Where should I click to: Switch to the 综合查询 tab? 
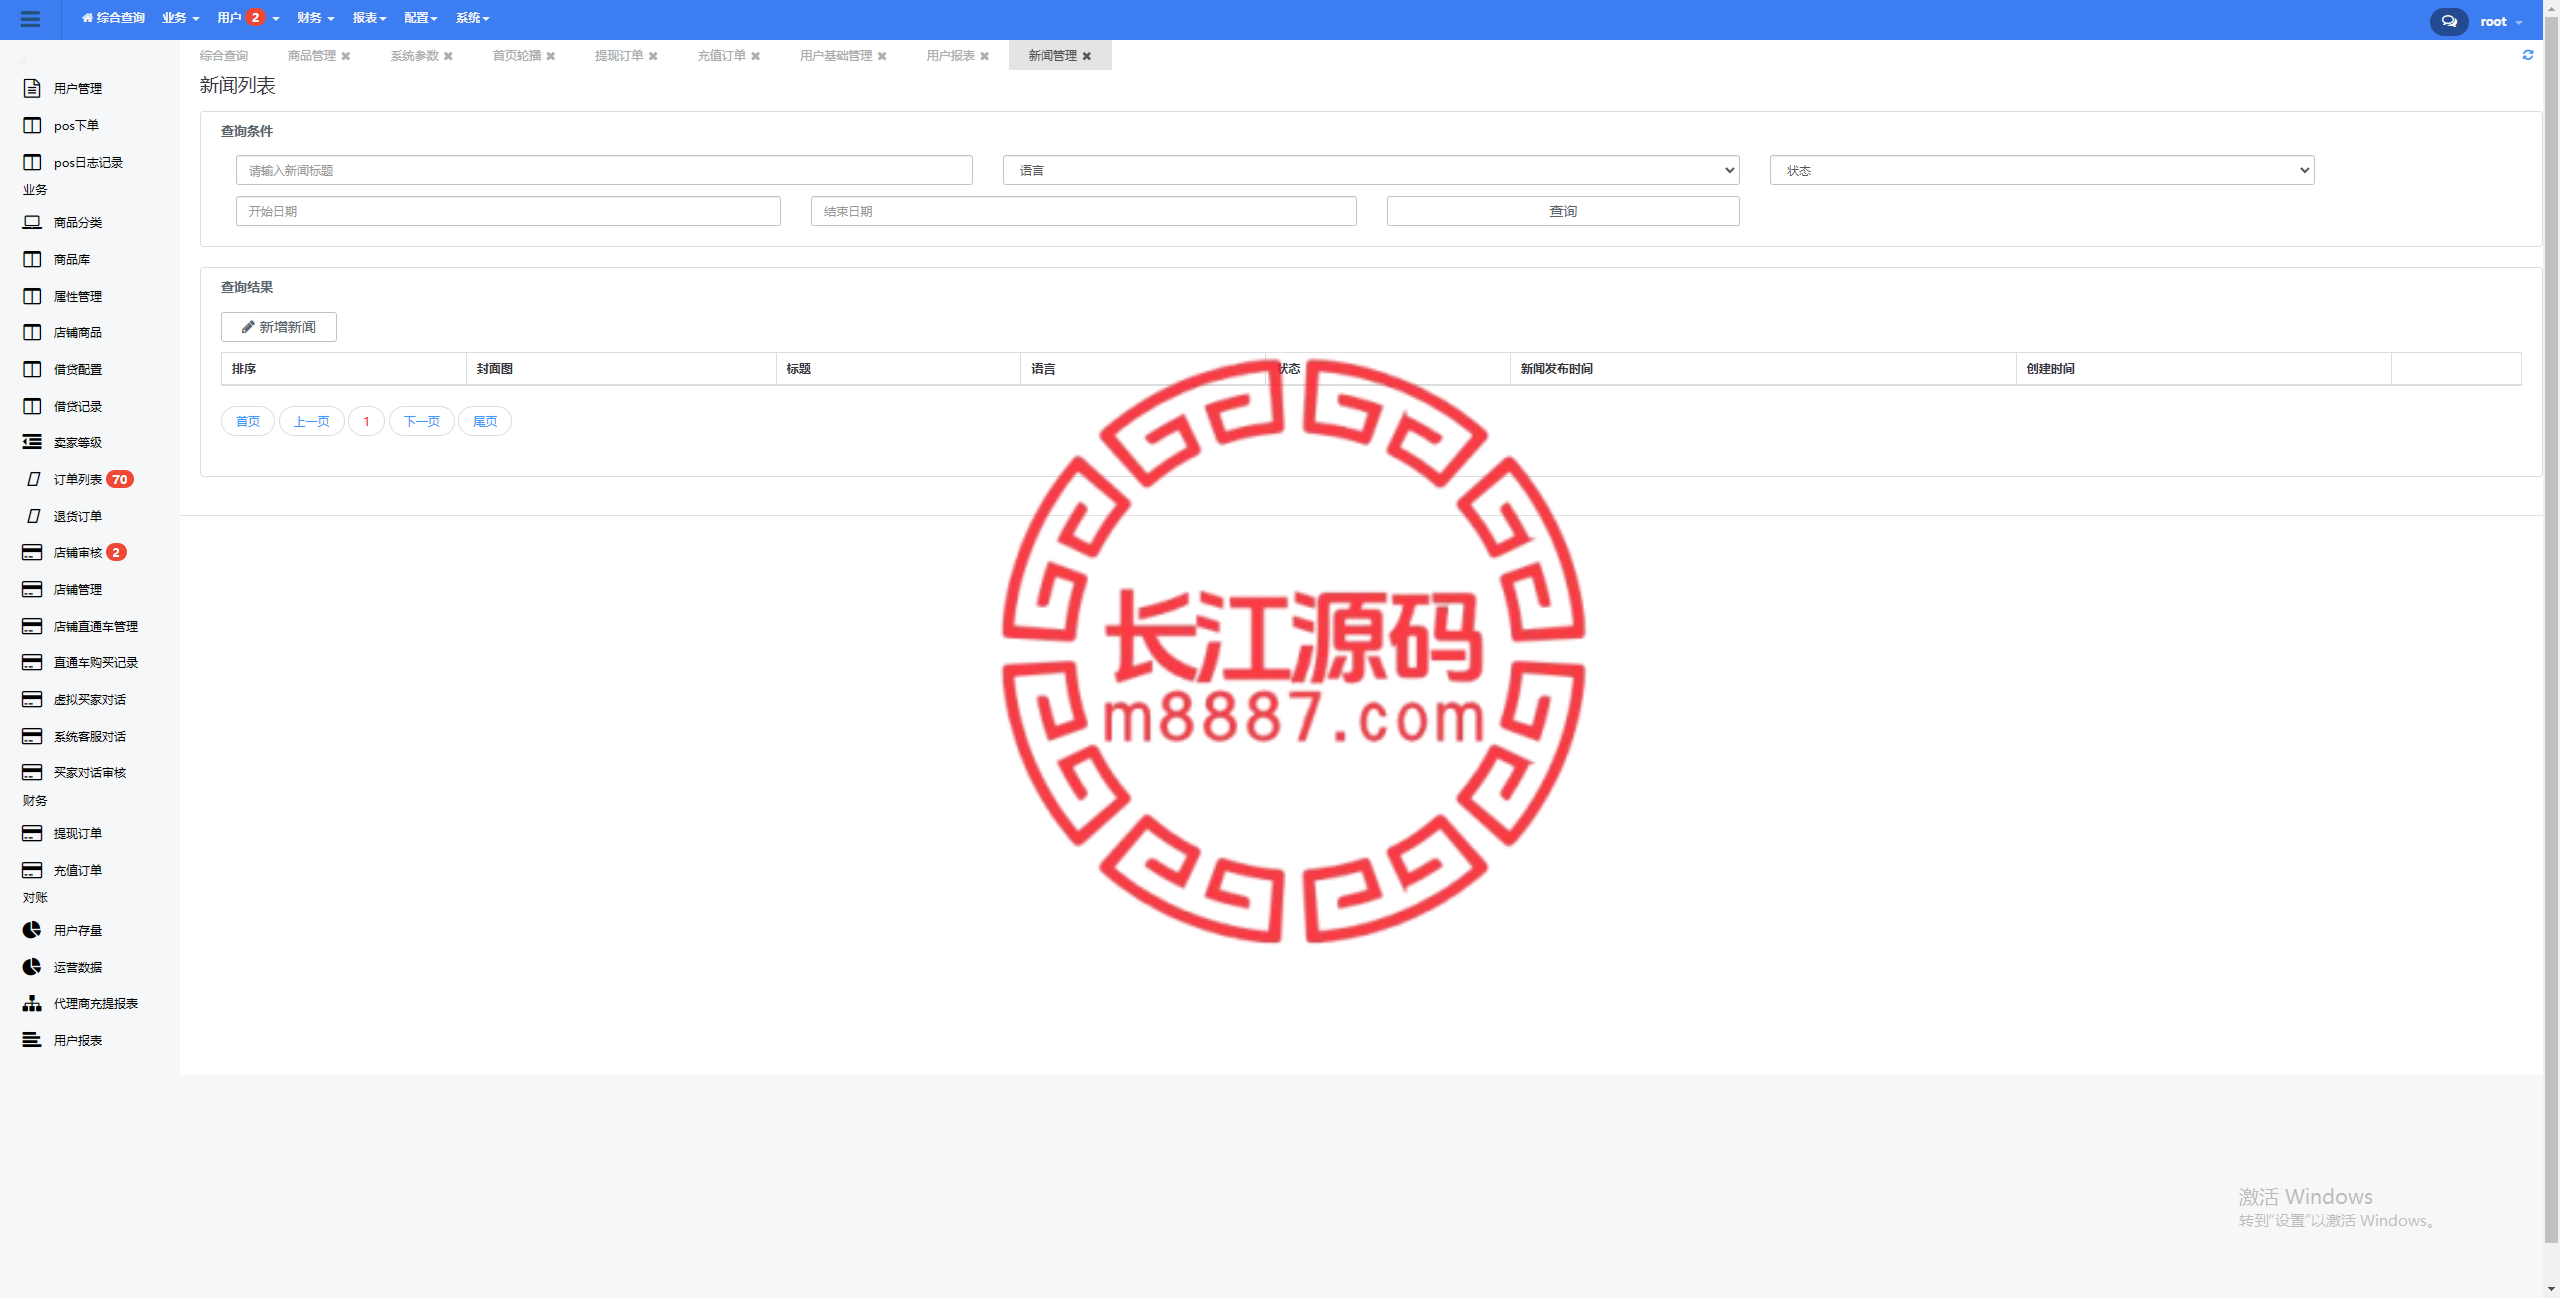[224, 56]
